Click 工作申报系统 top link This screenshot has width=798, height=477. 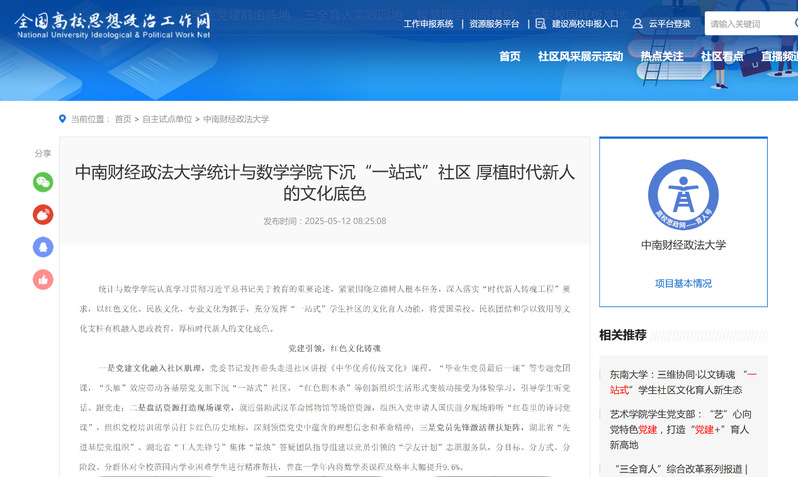coord(428,23)
